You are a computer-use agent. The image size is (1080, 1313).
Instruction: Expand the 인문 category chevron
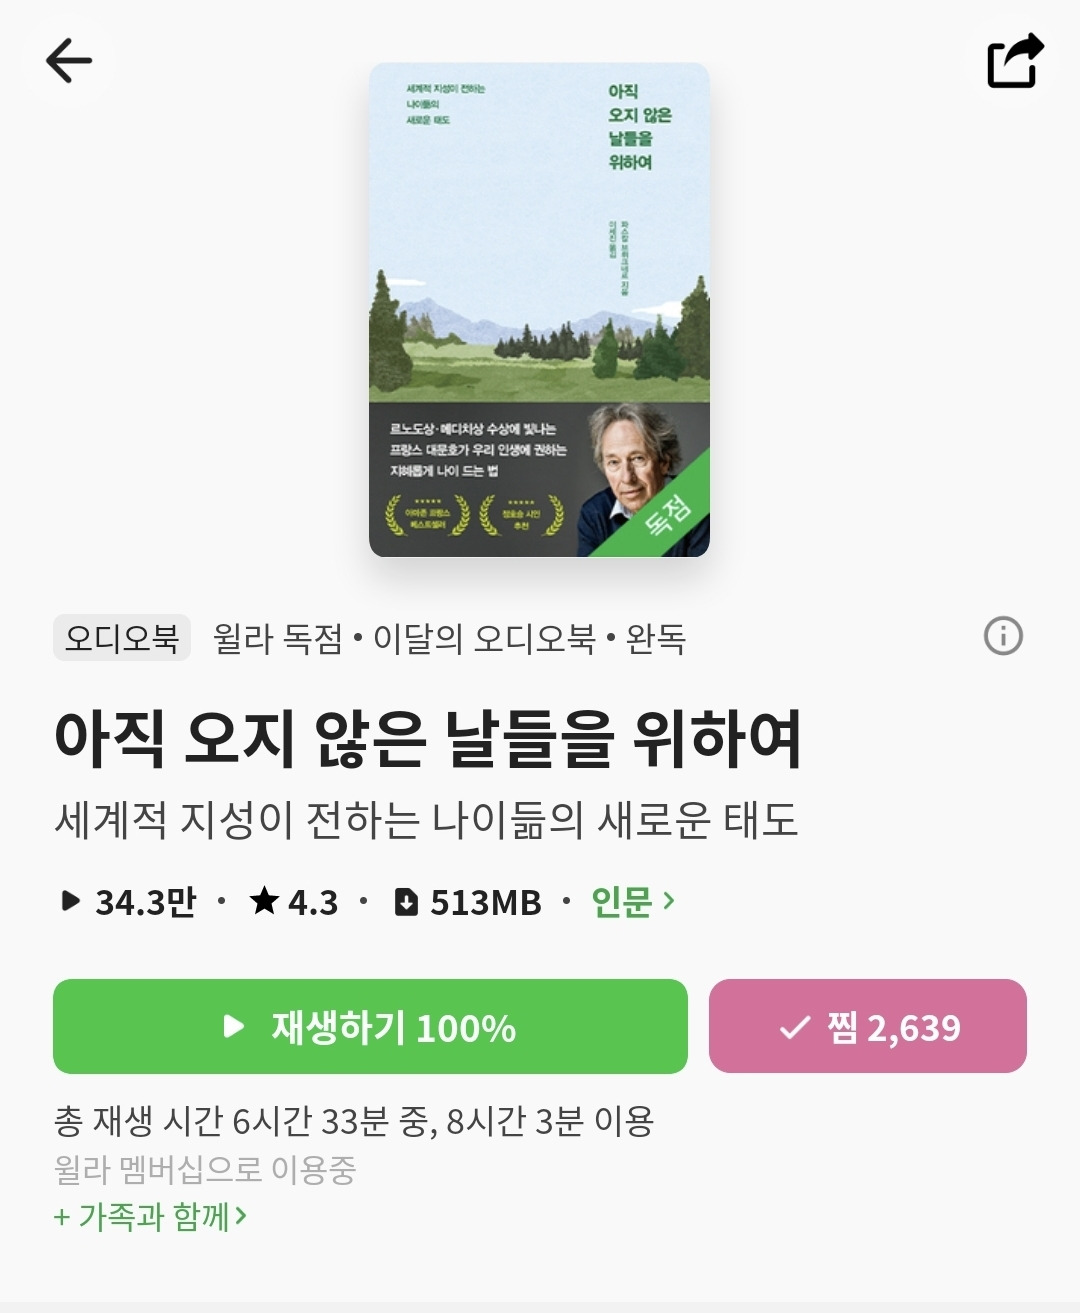pos(669,901)
